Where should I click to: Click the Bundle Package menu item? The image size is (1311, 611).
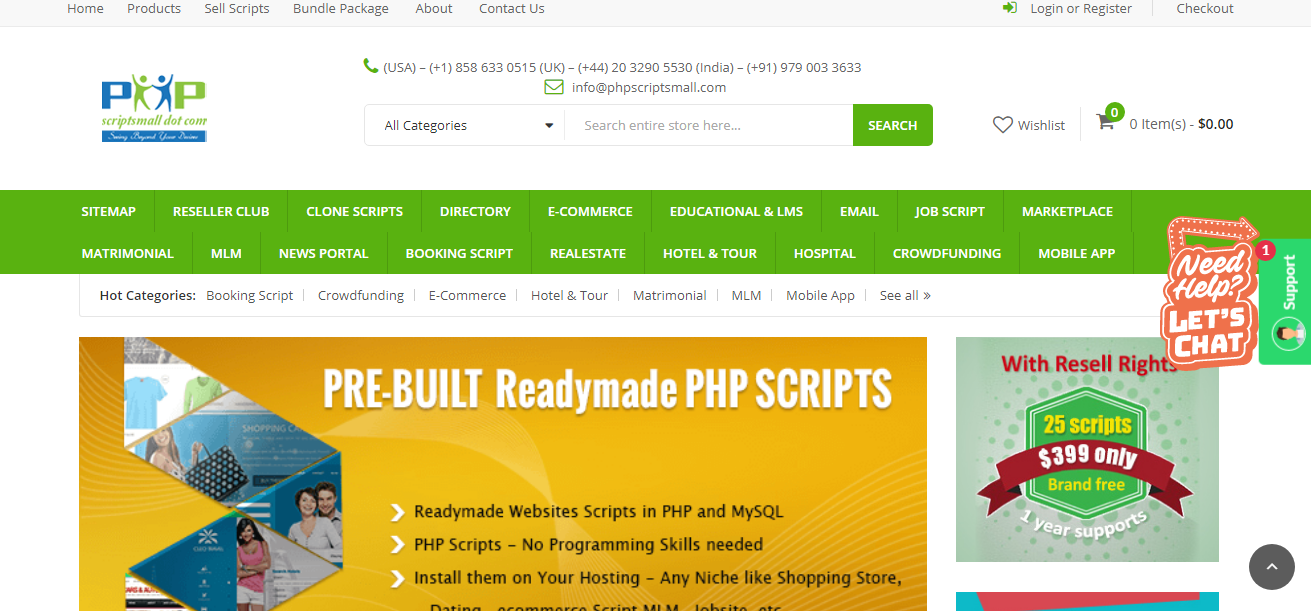[340, 8]
